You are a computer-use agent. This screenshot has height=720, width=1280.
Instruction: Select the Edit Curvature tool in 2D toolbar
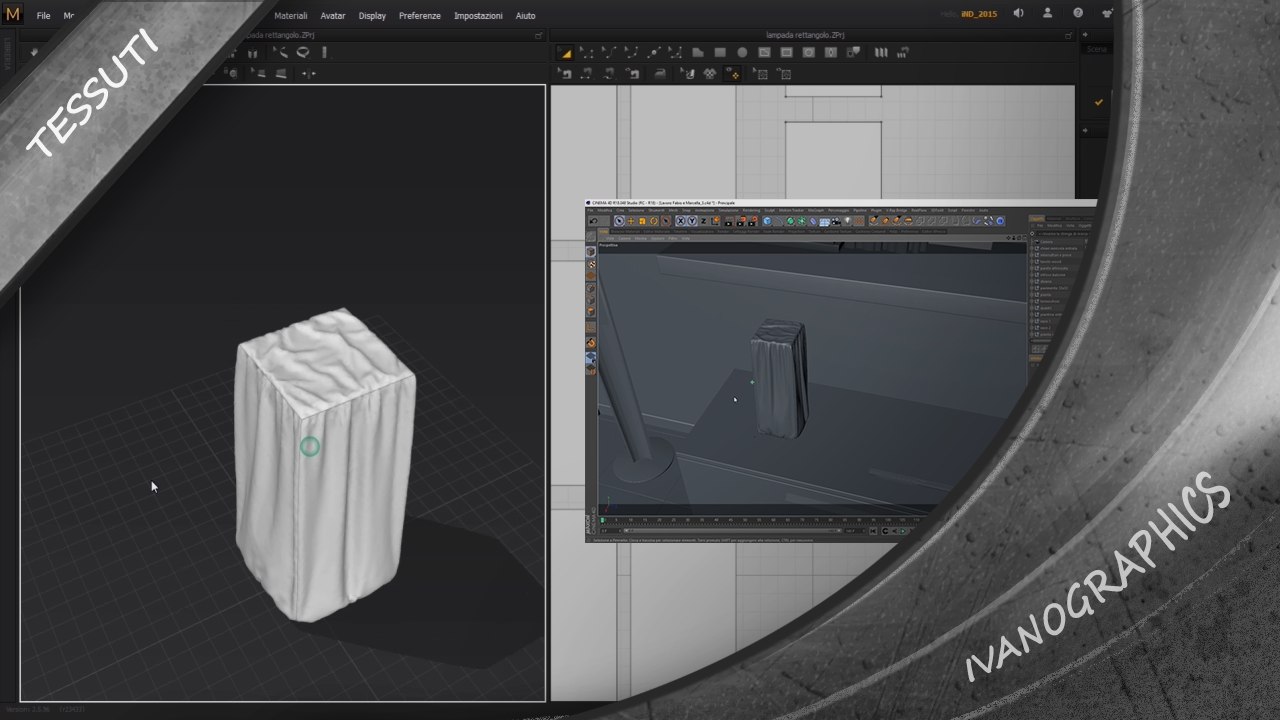pos(609,53)
